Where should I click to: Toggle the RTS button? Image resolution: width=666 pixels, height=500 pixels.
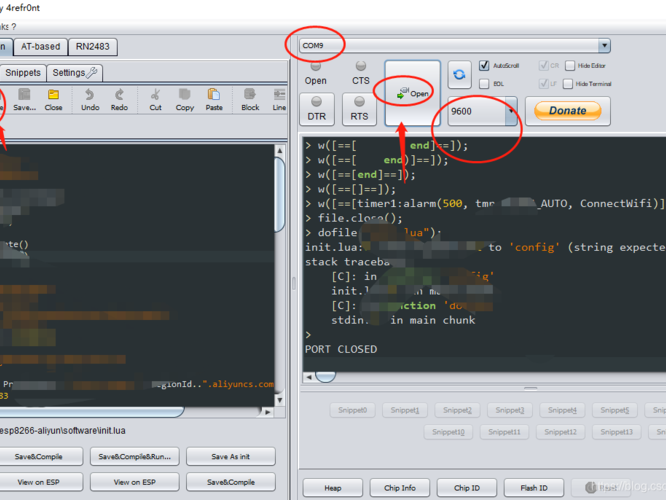point(359,109)
